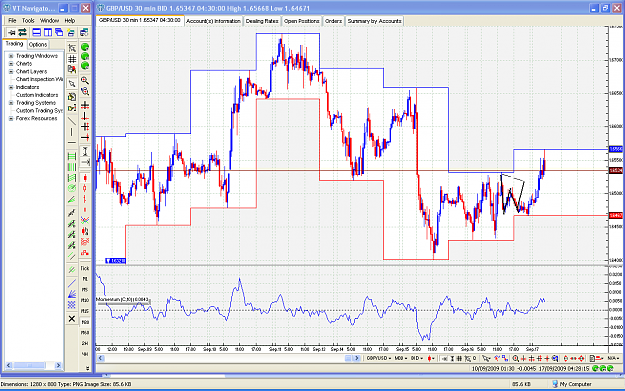Tile windows horizontally icon
625x391 pixels.
coord(37,32)
